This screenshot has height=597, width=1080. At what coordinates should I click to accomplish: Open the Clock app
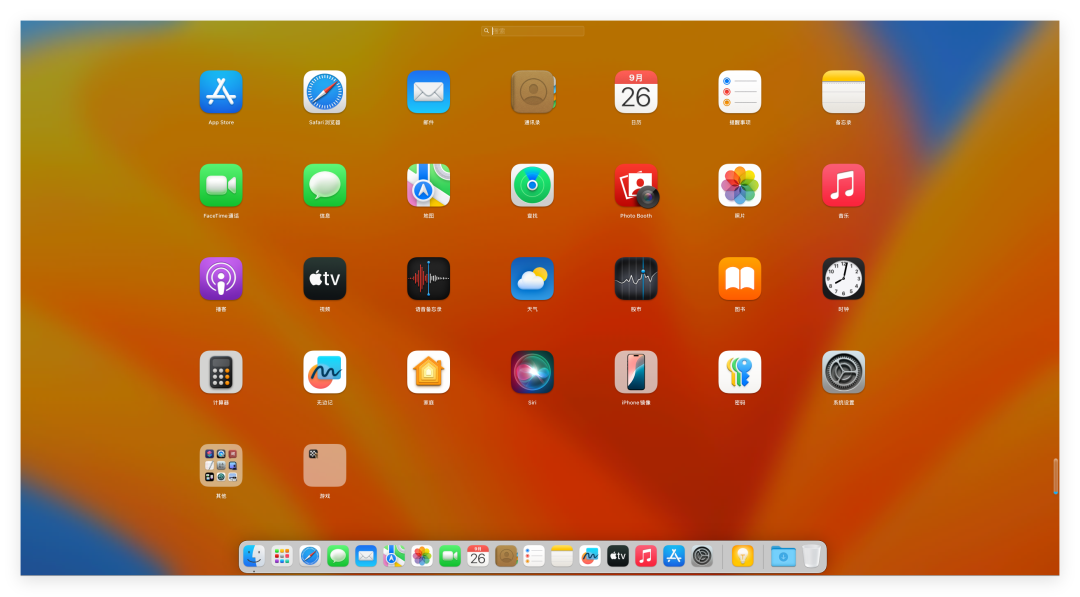point(843,279)
